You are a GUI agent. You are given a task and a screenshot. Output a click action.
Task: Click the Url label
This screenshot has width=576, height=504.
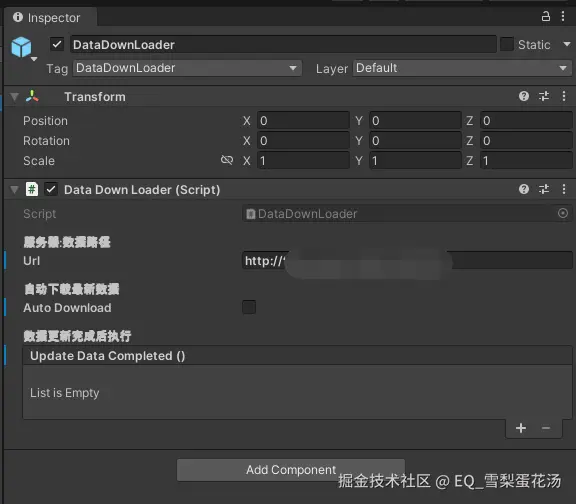(32, 261)
